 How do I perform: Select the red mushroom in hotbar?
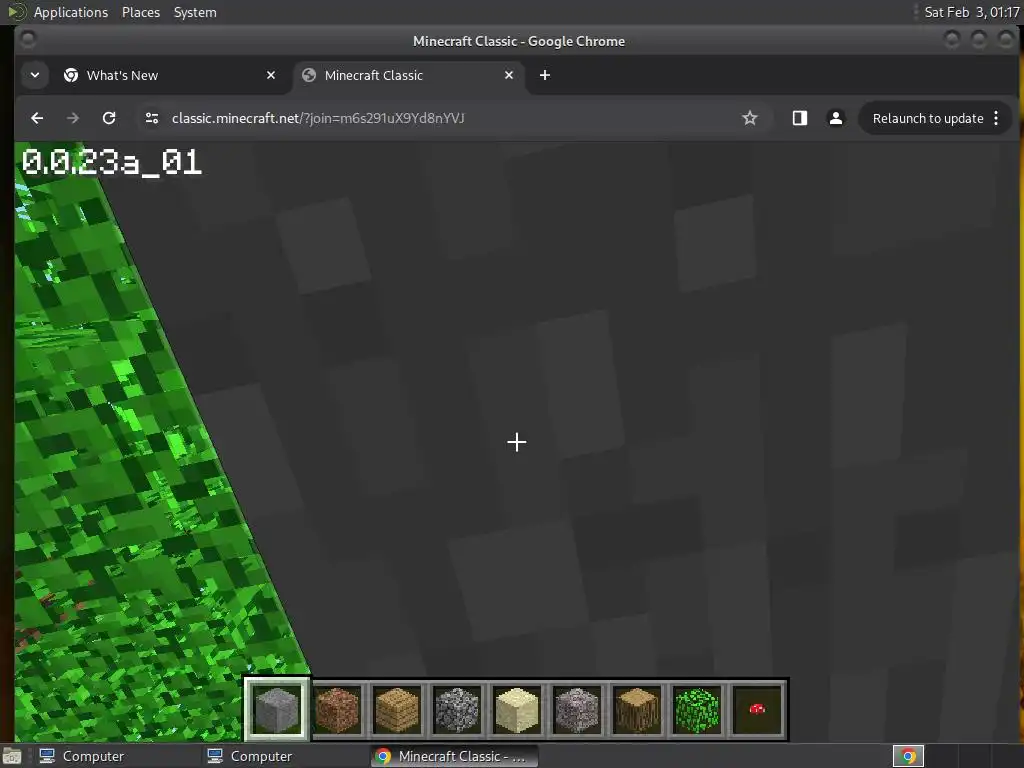click(x=757, y=709)
